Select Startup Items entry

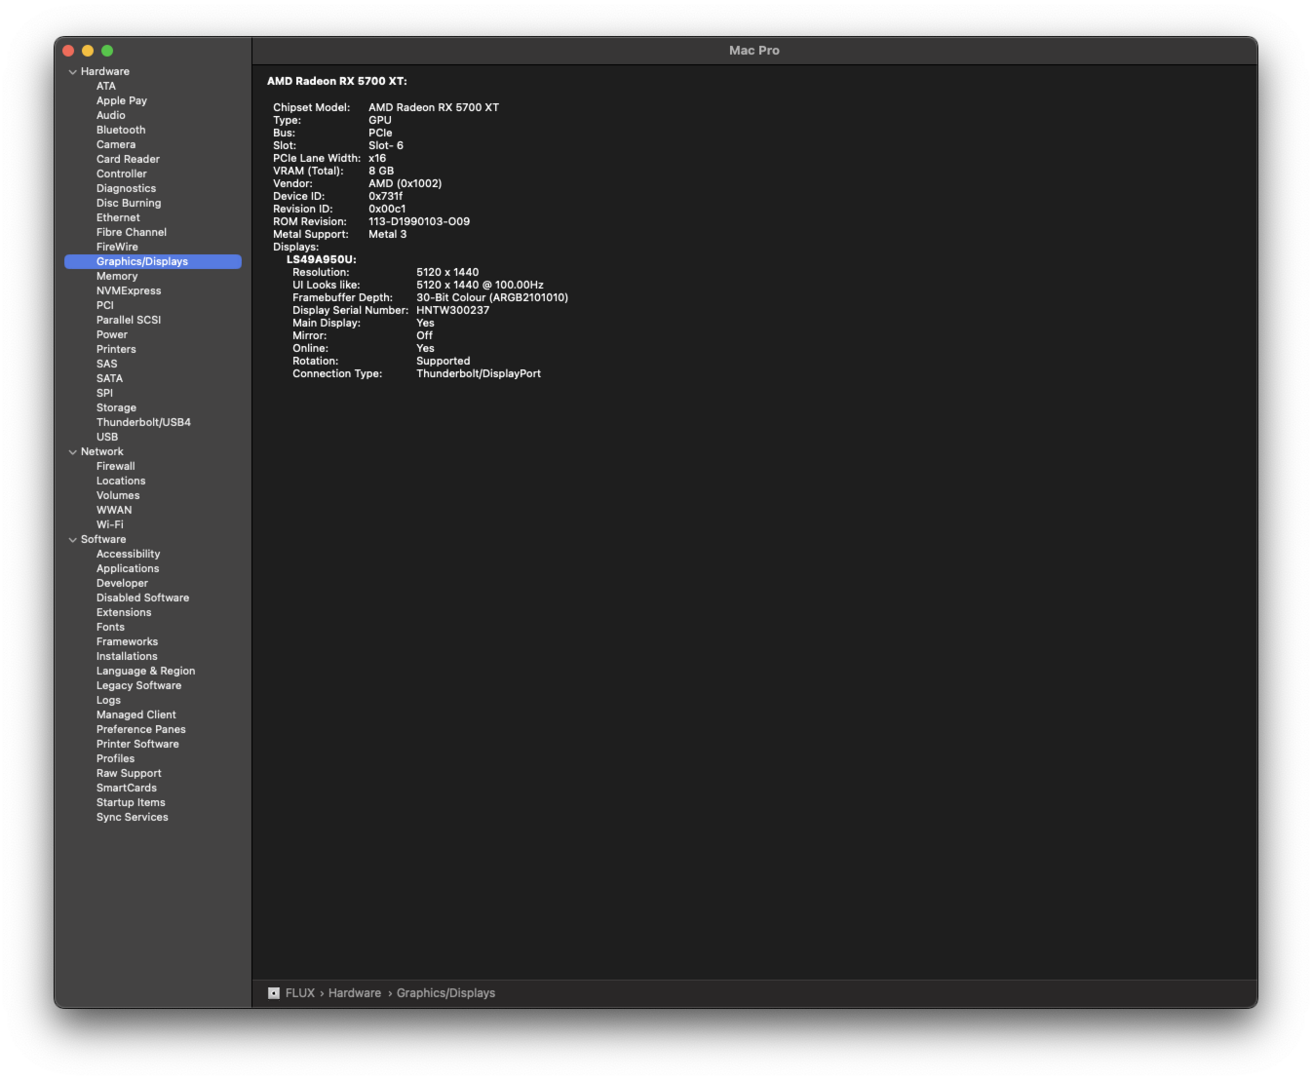[x=131, y=803]
